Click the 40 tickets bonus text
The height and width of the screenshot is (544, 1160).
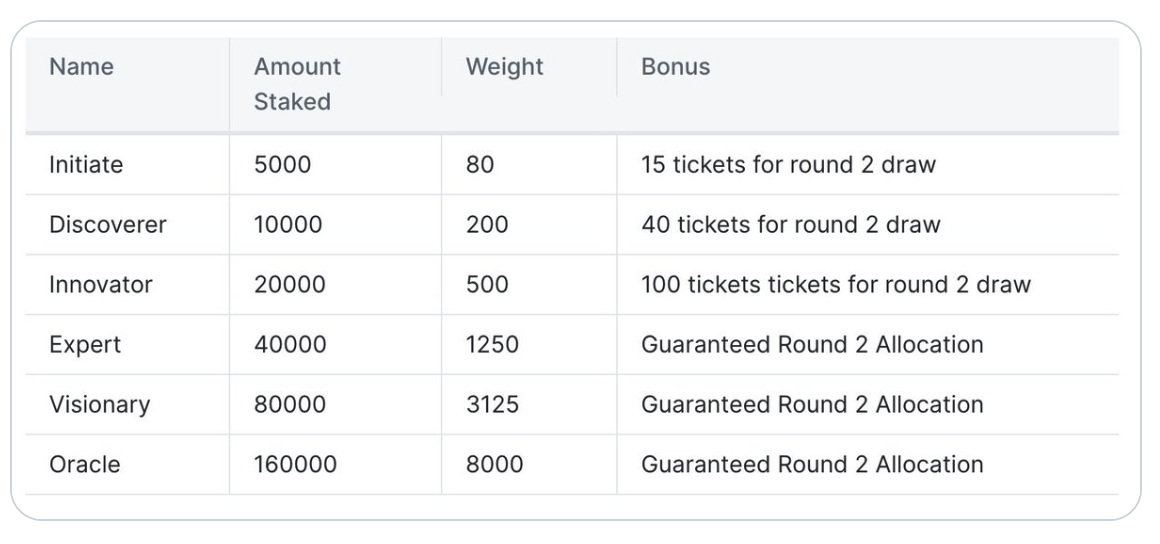[791, 224]
